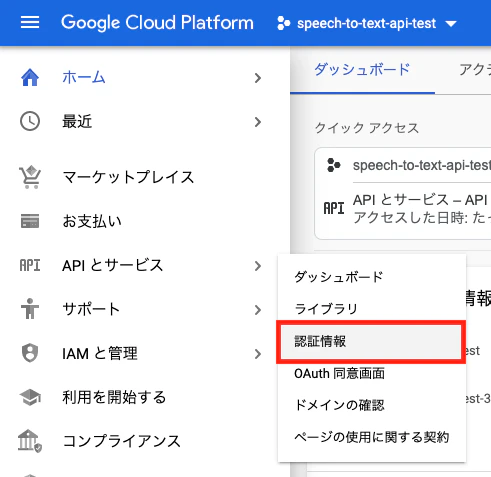Viewport: 491px width, 477px height.
Task: Expand the サポート submenu chevron
Action: click(258, 310)
